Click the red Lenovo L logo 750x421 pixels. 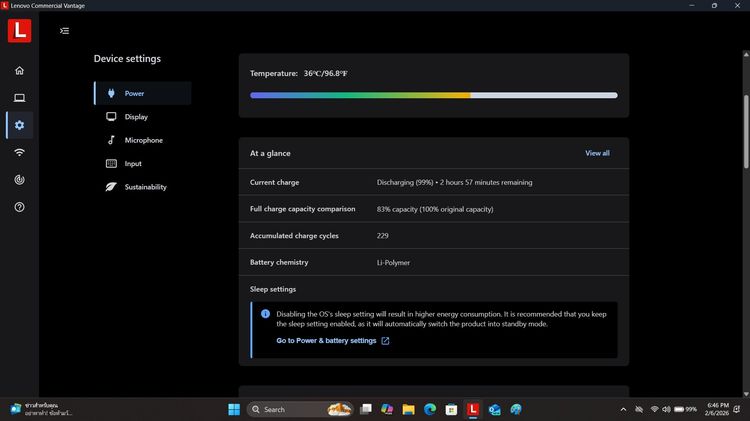[20, 31]
